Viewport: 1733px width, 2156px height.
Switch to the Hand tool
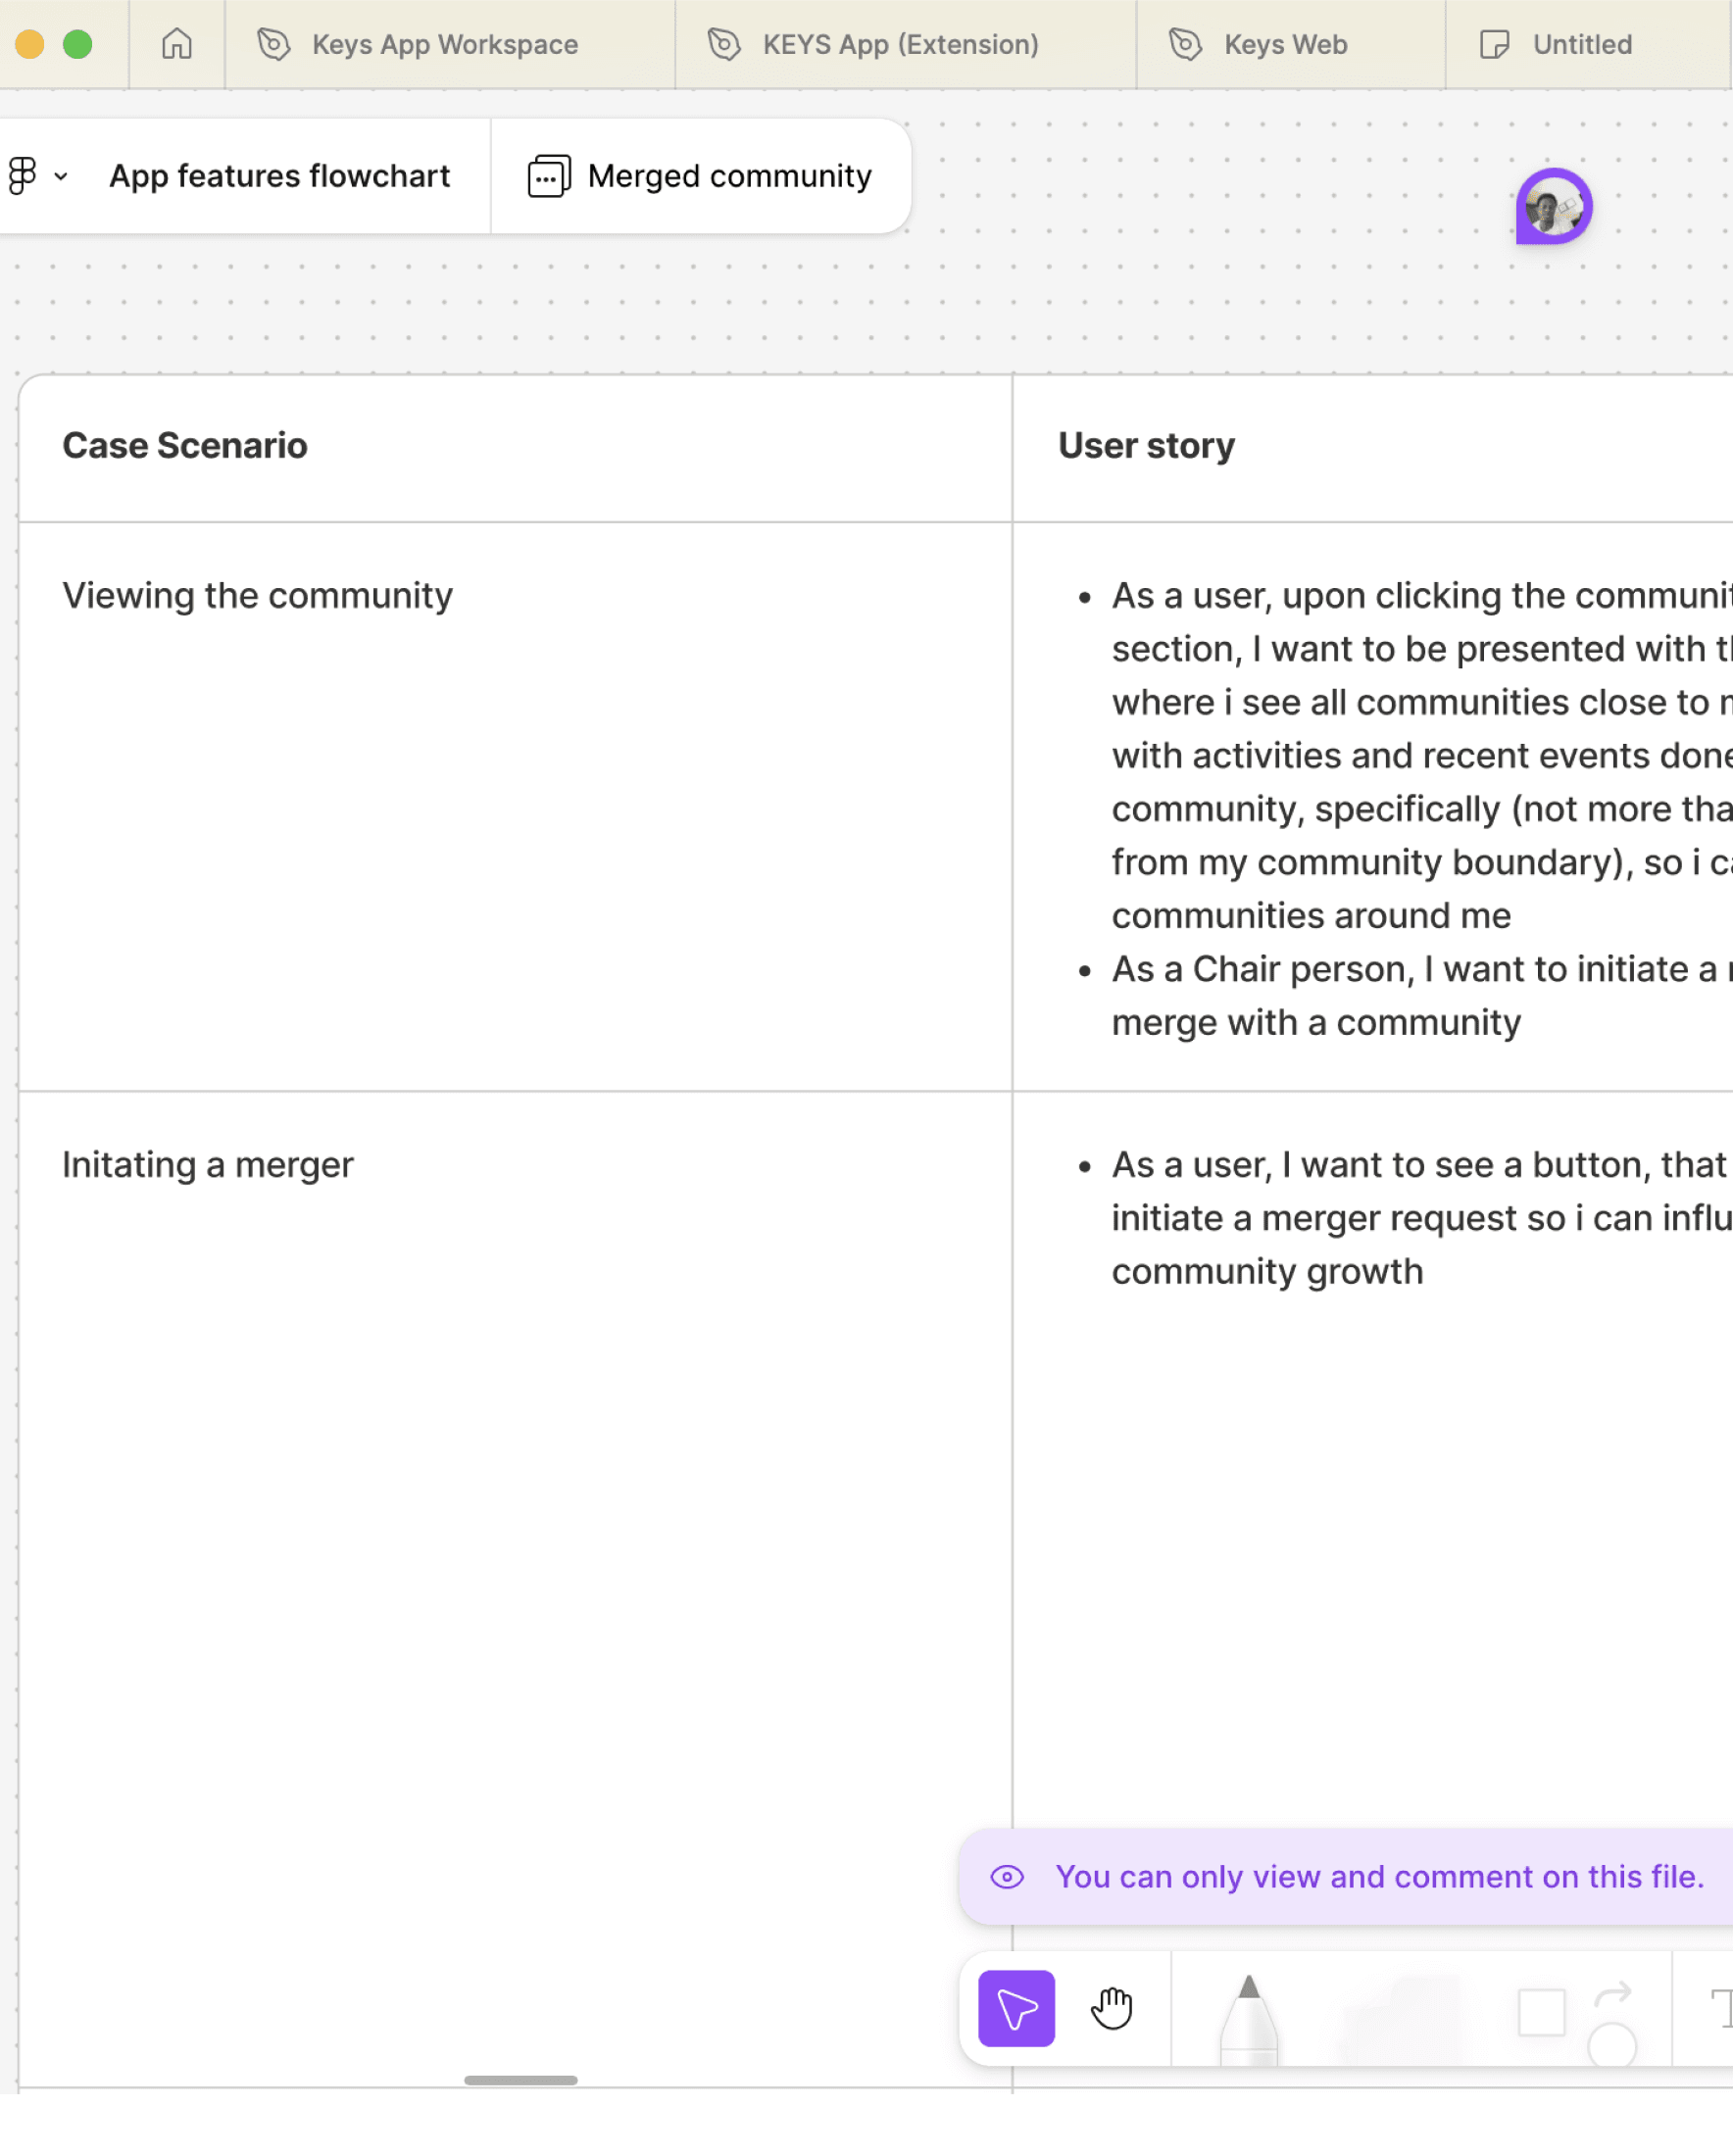click(x=1111, y=2008)
